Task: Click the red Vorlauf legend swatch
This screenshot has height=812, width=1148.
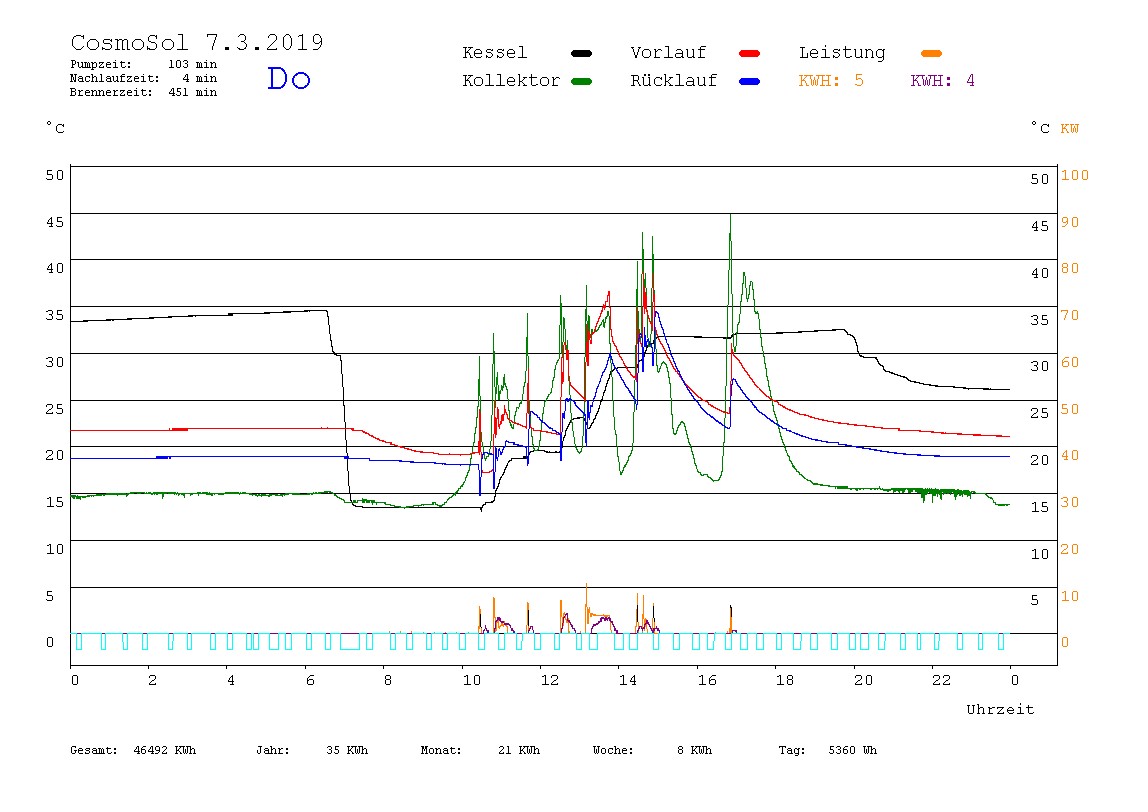Action: pos(750,53)
